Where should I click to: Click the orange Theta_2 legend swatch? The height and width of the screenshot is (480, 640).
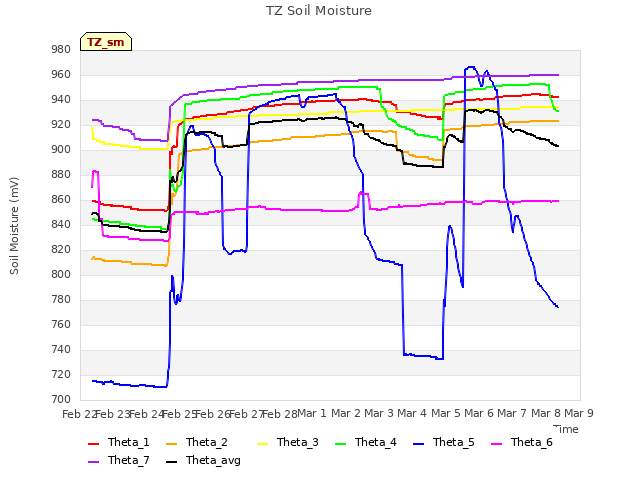172,444
